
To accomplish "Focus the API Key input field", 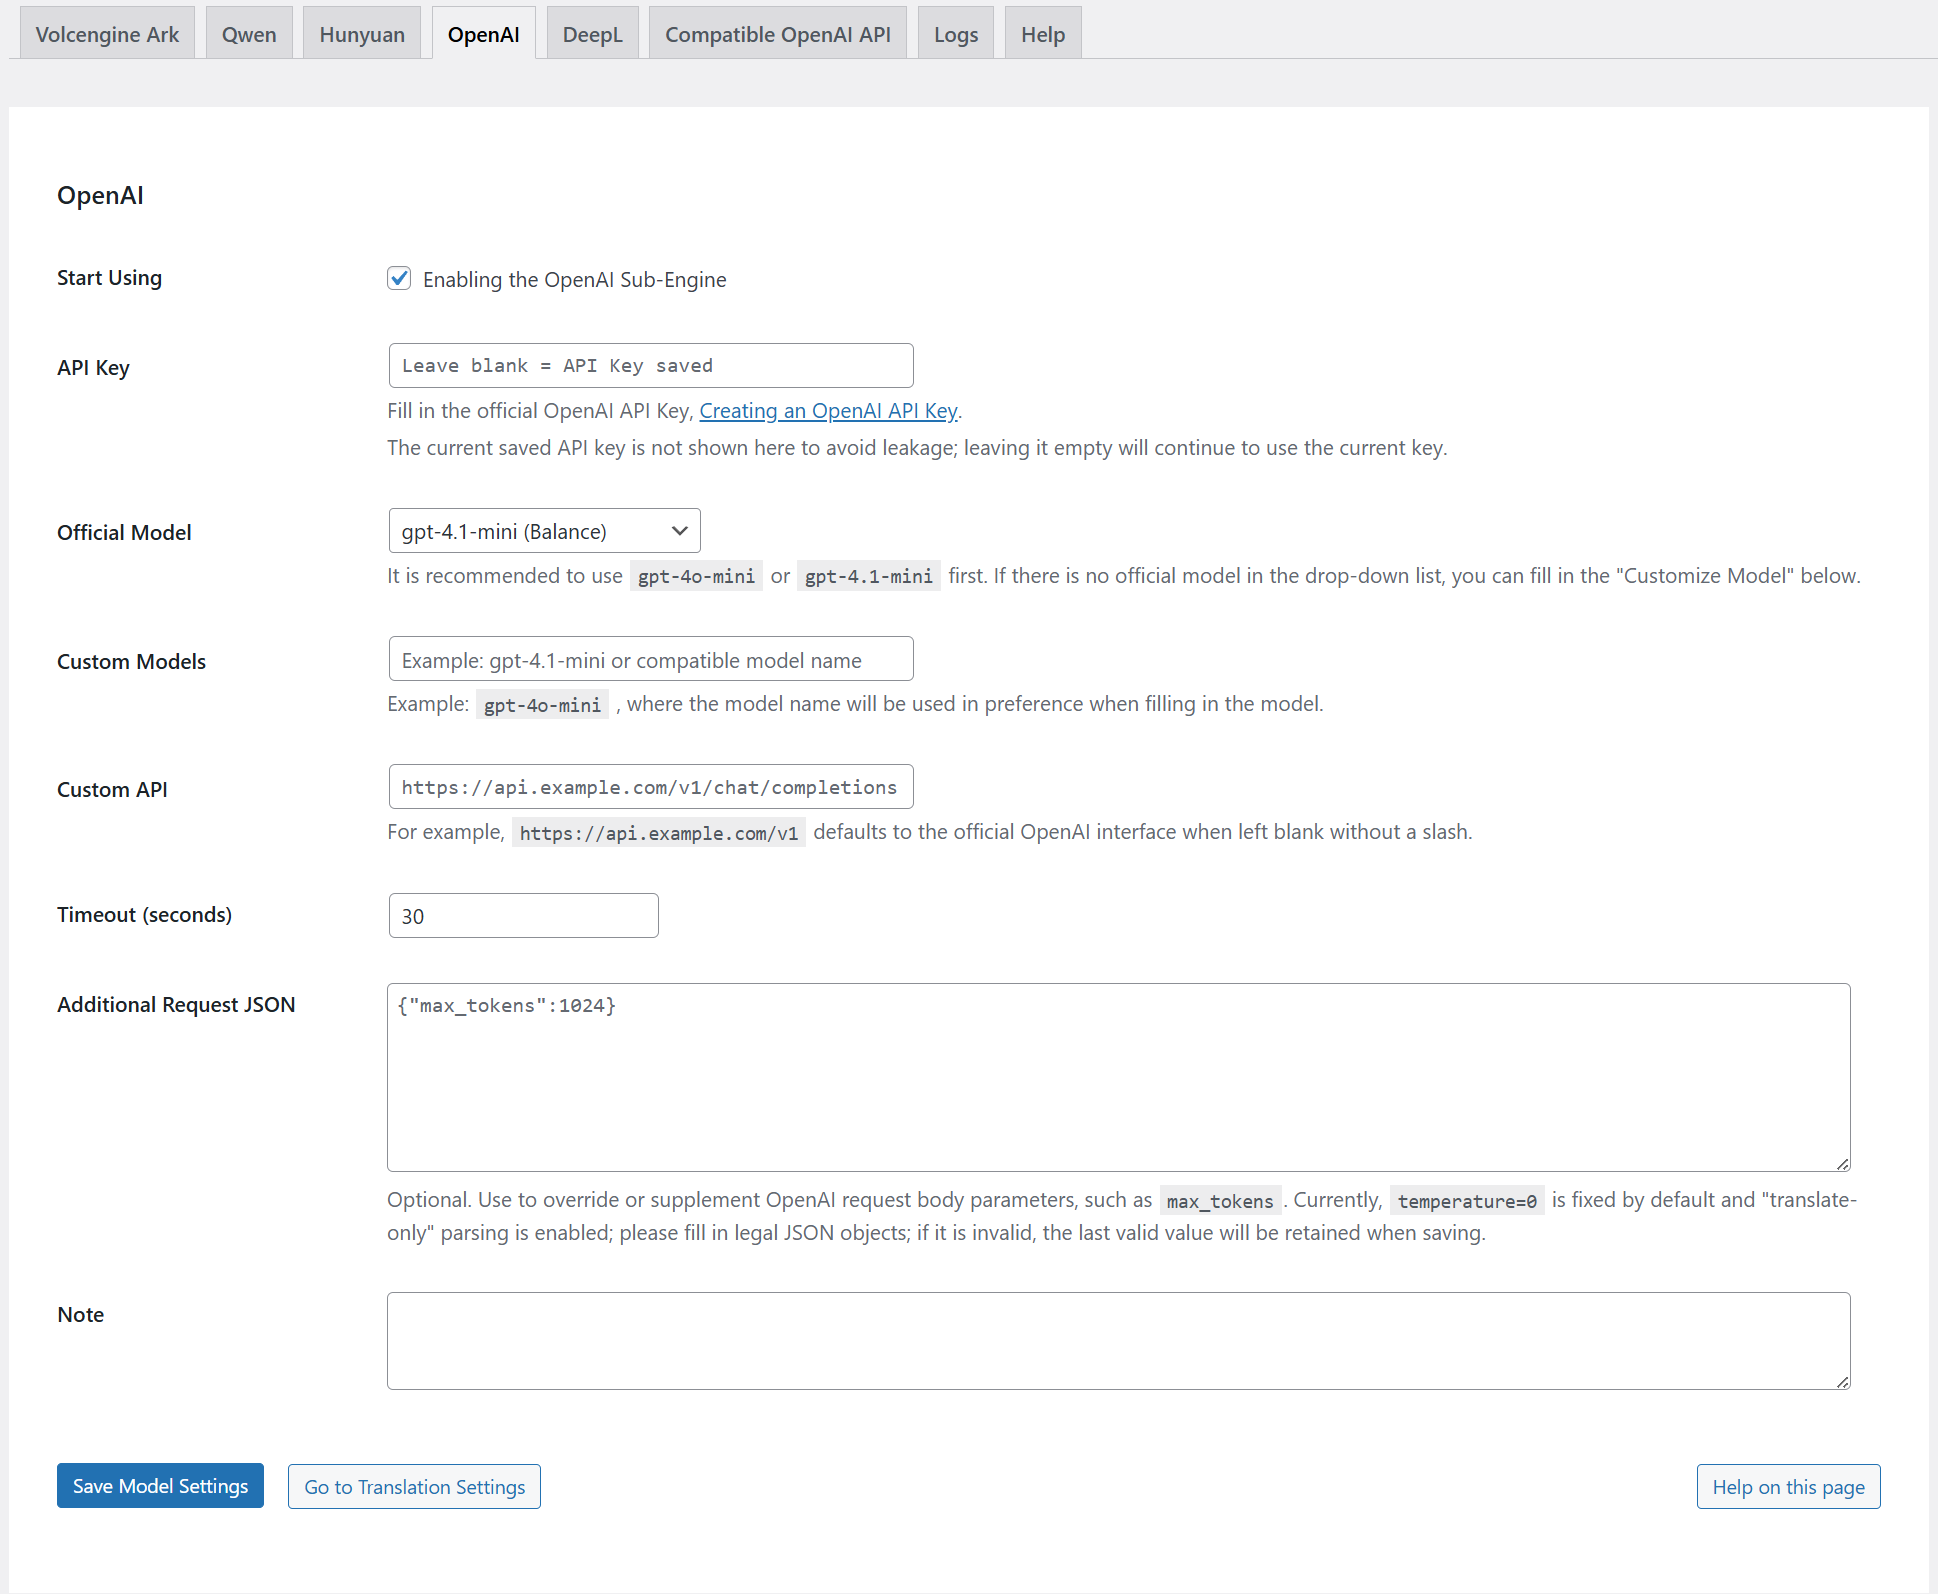I will tap(651, 366).
